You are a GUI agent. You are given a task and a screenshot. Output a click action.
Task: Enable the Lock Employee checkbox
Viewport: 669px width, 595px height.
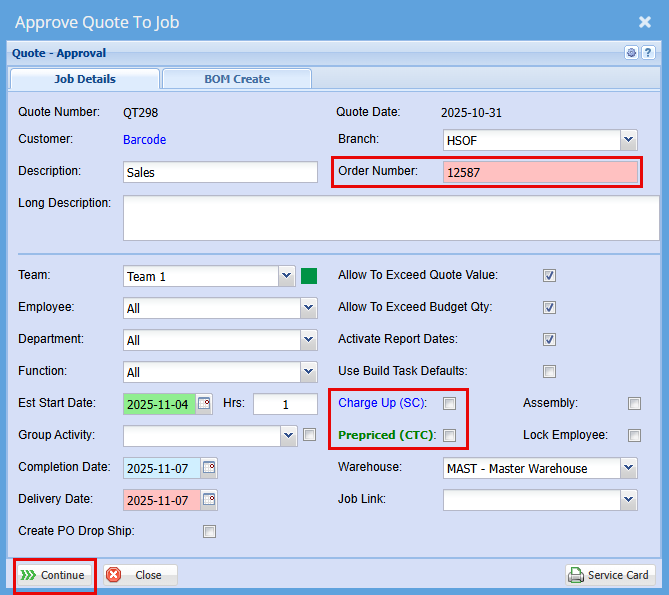click(x=634, y=436)
